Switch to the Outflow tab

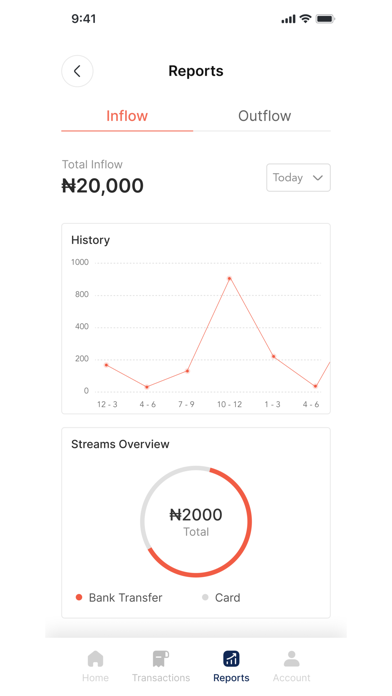[265, 116]
